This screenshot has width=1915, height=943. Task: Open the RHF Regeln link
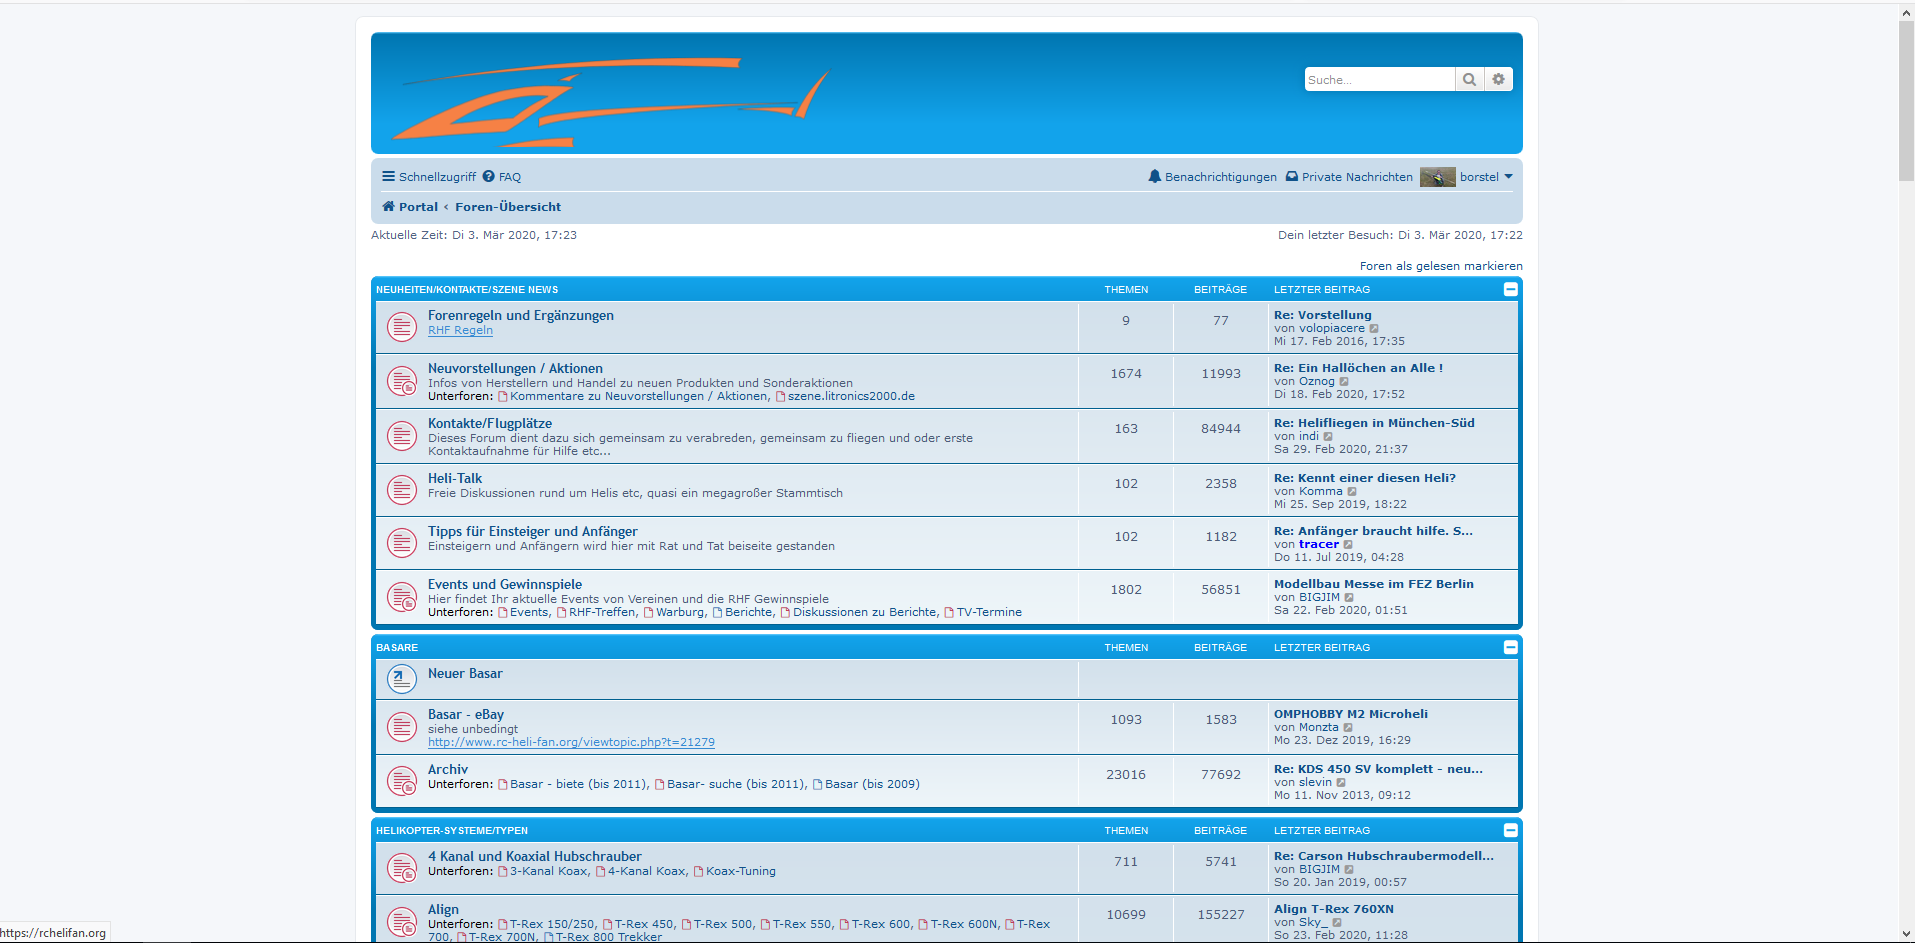[x=460, y=330]
